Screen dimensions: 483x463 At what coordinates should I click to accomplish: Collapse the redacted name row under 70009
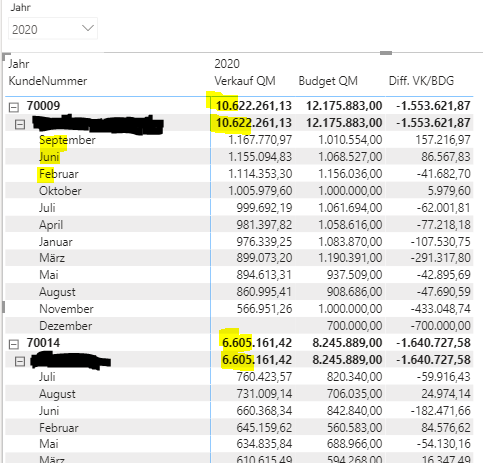pos(20,124)
